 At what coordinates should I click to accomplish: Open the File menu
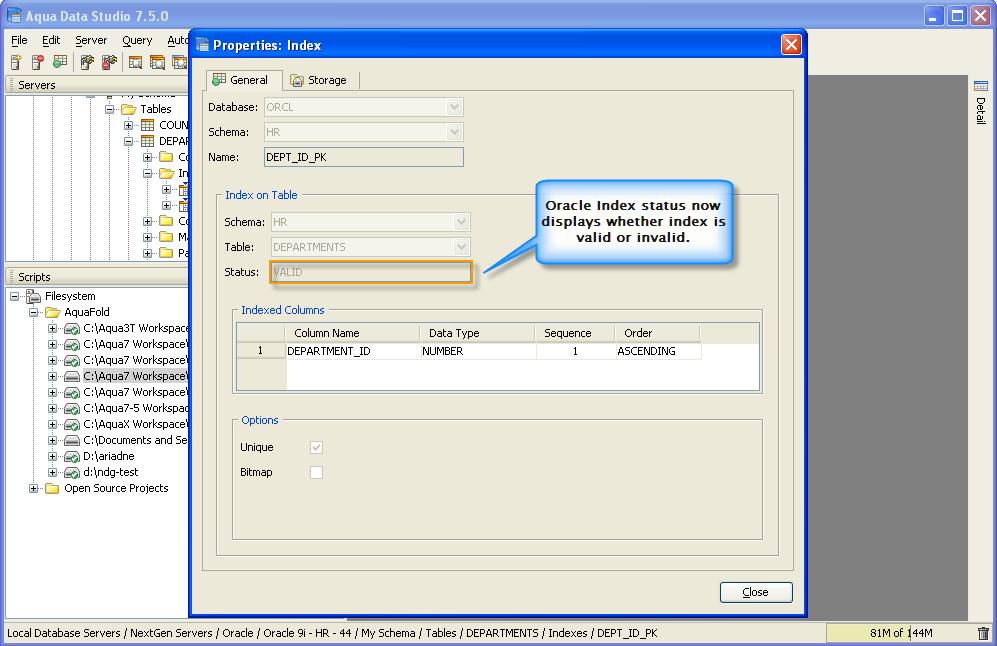pyautogui.click(x=19, y=40)
